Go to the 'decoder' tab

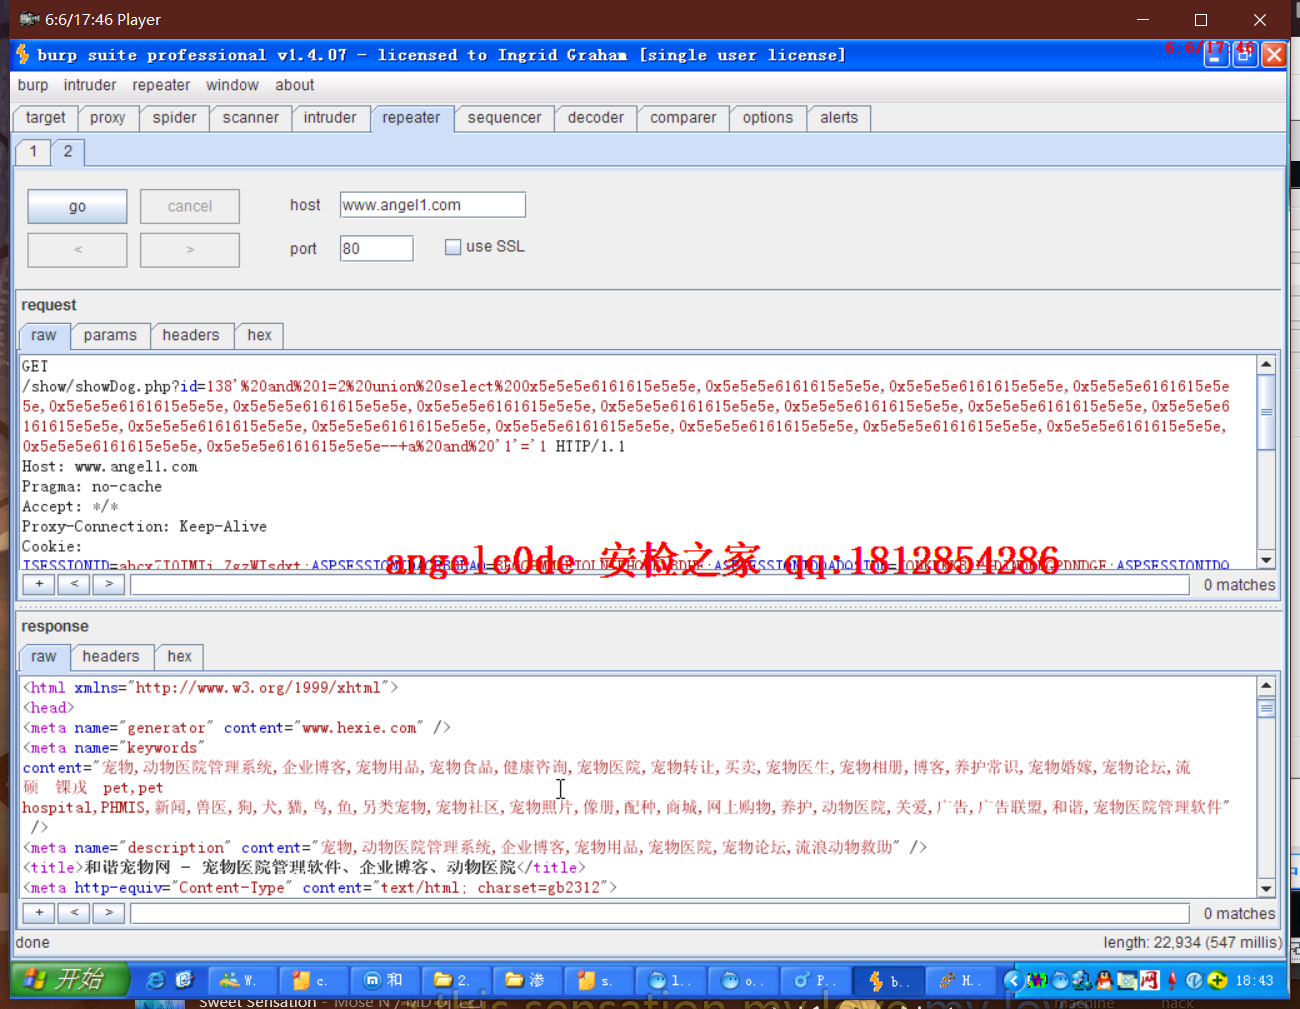point(595,118)
